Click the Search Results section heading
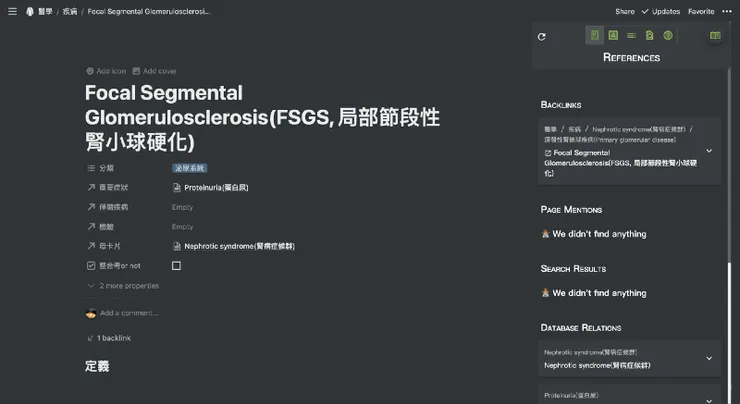Screen dimensions: 740x404 (x=573, y=269)
